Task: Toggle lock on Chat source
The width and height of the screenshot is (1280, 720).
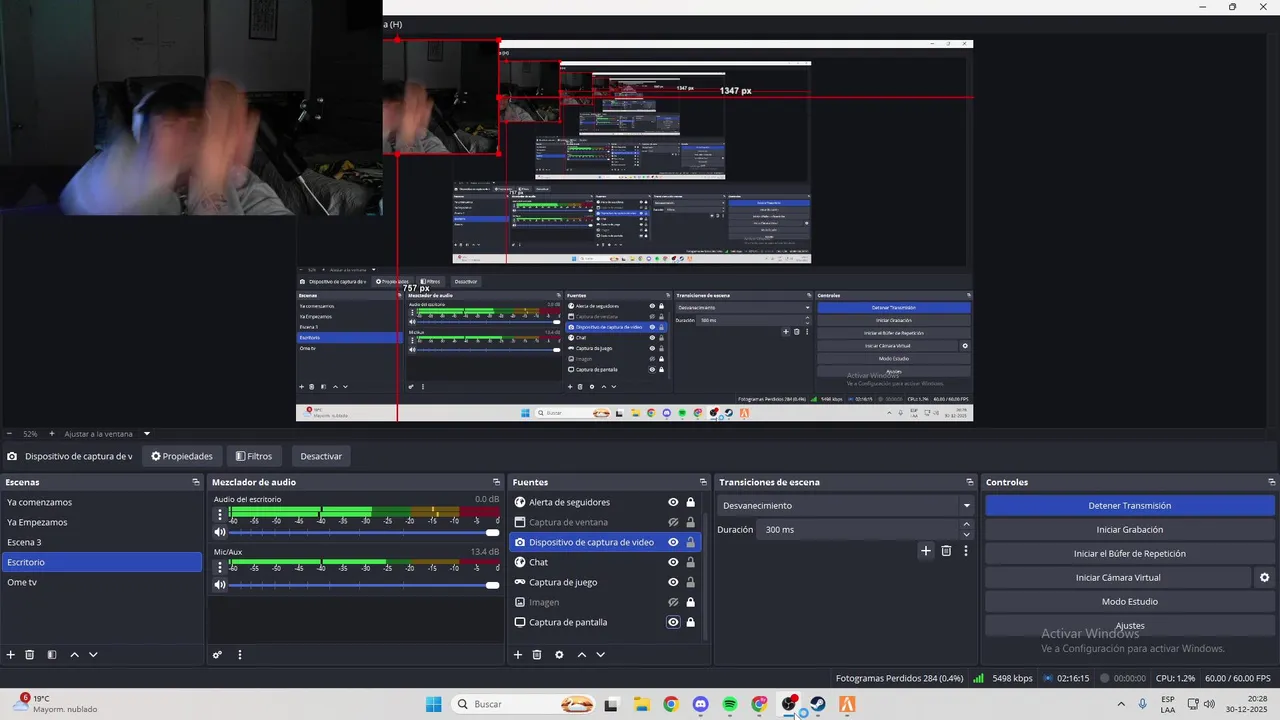Action: tap(690, 562)
